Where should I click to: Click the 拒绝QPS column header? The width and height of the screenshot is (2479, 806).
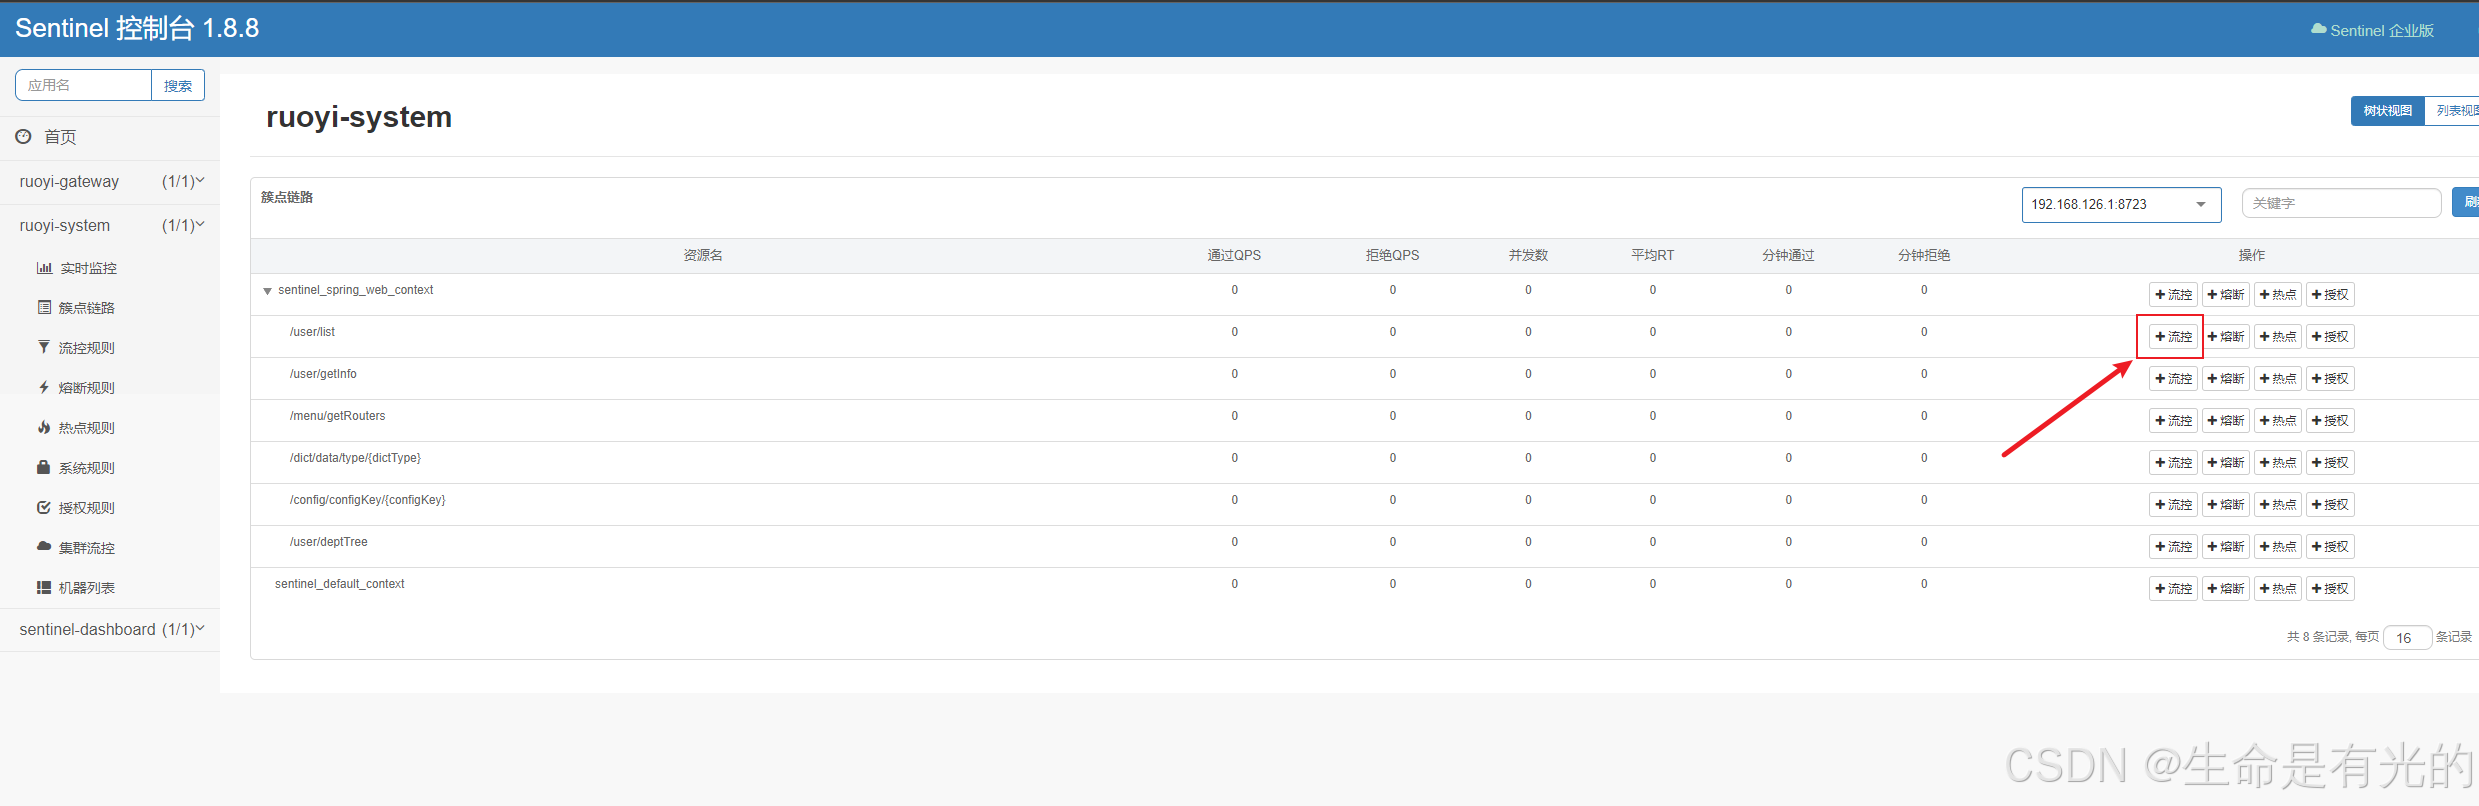click(x=1392, y=255)
